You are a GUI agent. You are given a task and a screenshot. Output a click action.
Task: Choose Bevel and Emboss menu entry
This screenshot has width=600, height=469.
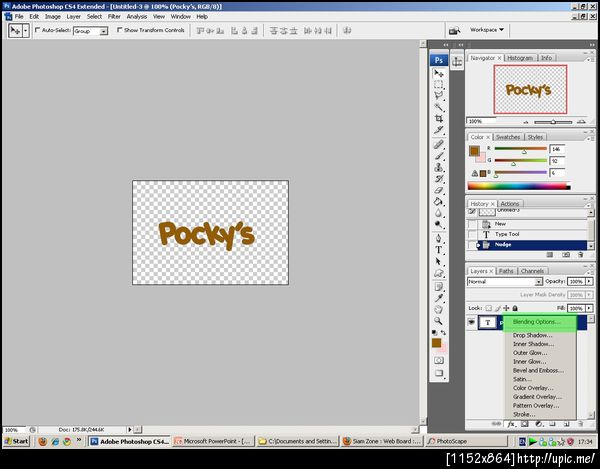538,370
